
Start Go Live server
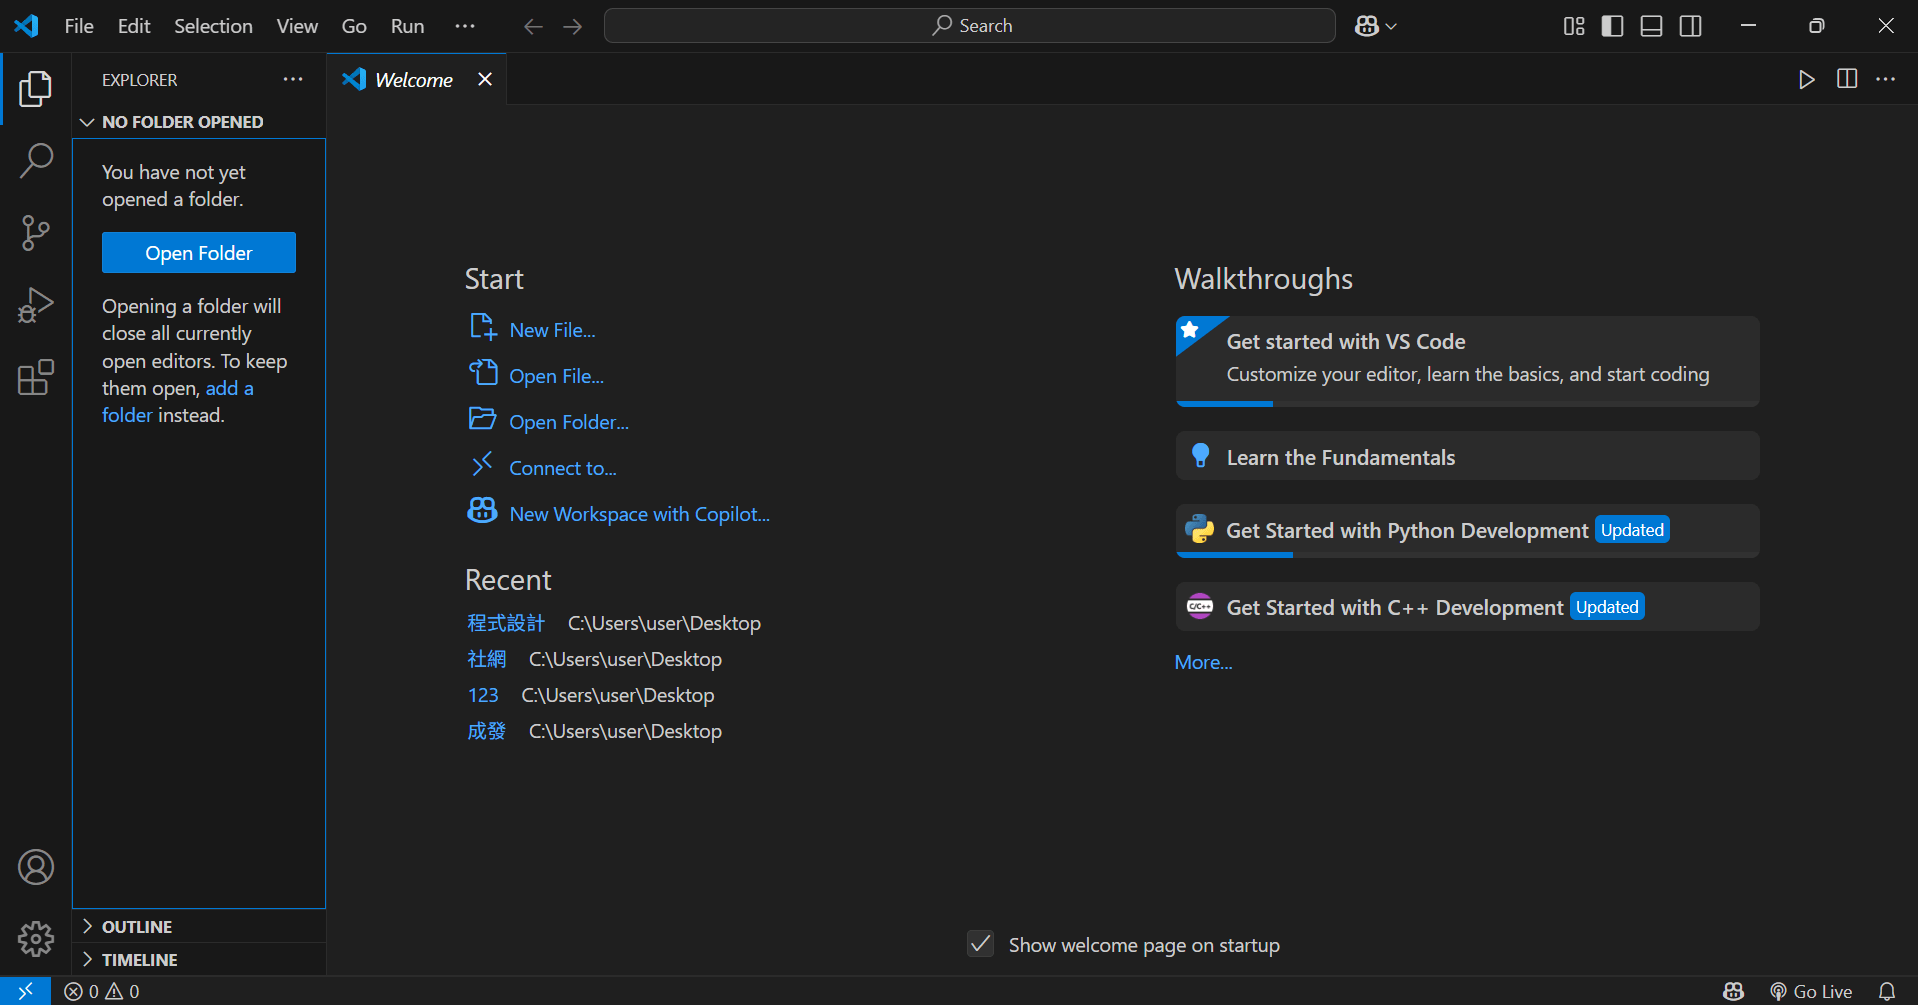click(1811, 991)
